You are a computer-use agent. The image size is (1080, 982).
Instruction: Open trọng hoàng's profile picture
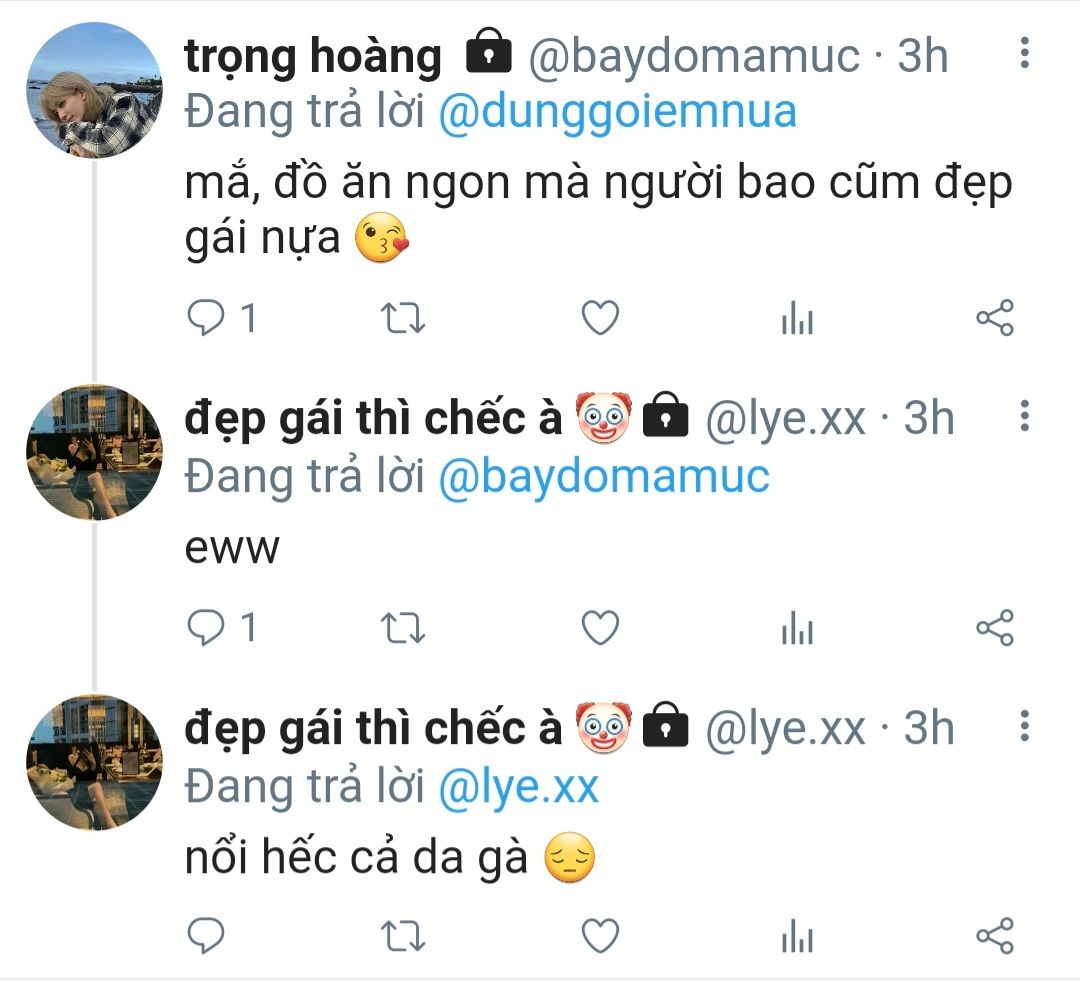click(x=94, y=91)
